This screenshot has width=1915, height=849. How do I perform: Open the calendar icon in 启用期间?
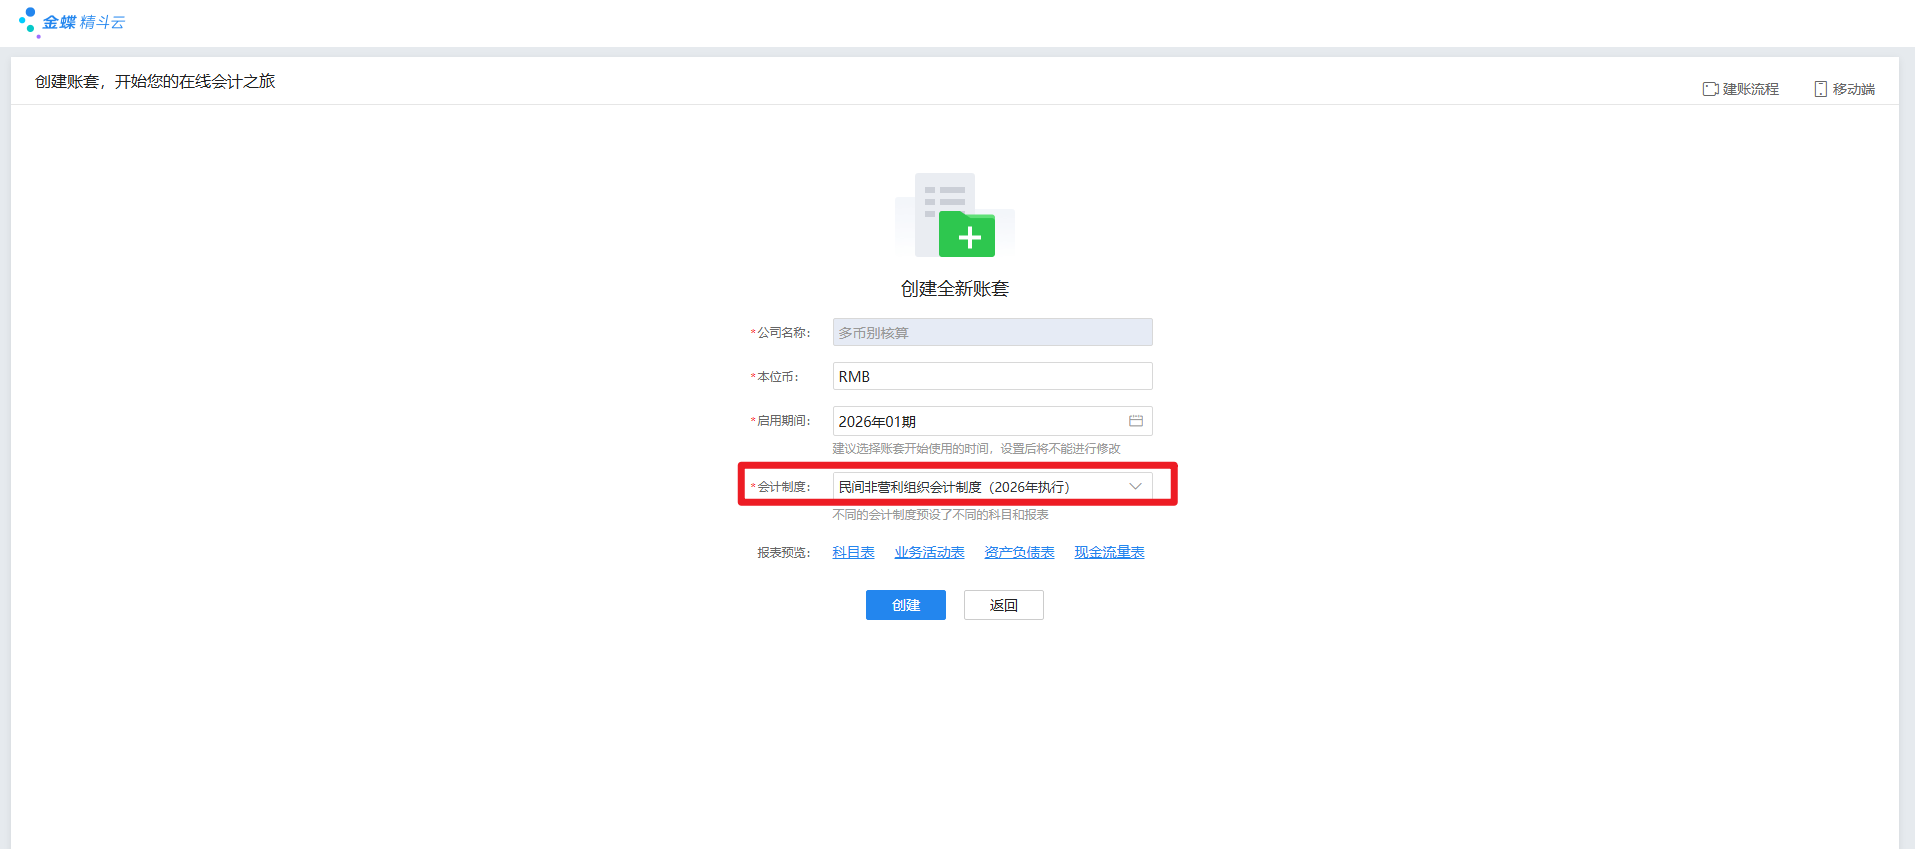(x=1136, y=421)
